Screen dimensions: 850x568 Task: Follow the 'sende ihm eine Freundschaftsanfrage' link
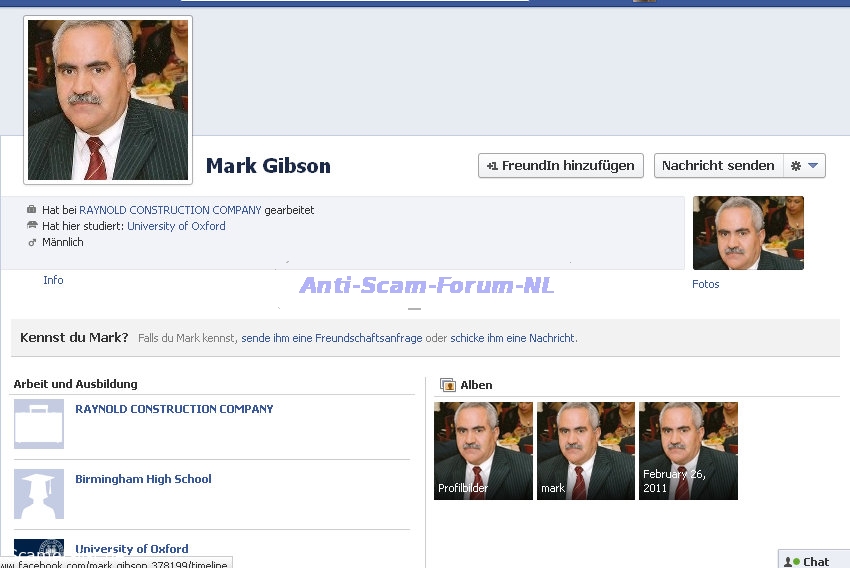pyautogui.click(x=331, y=338)
